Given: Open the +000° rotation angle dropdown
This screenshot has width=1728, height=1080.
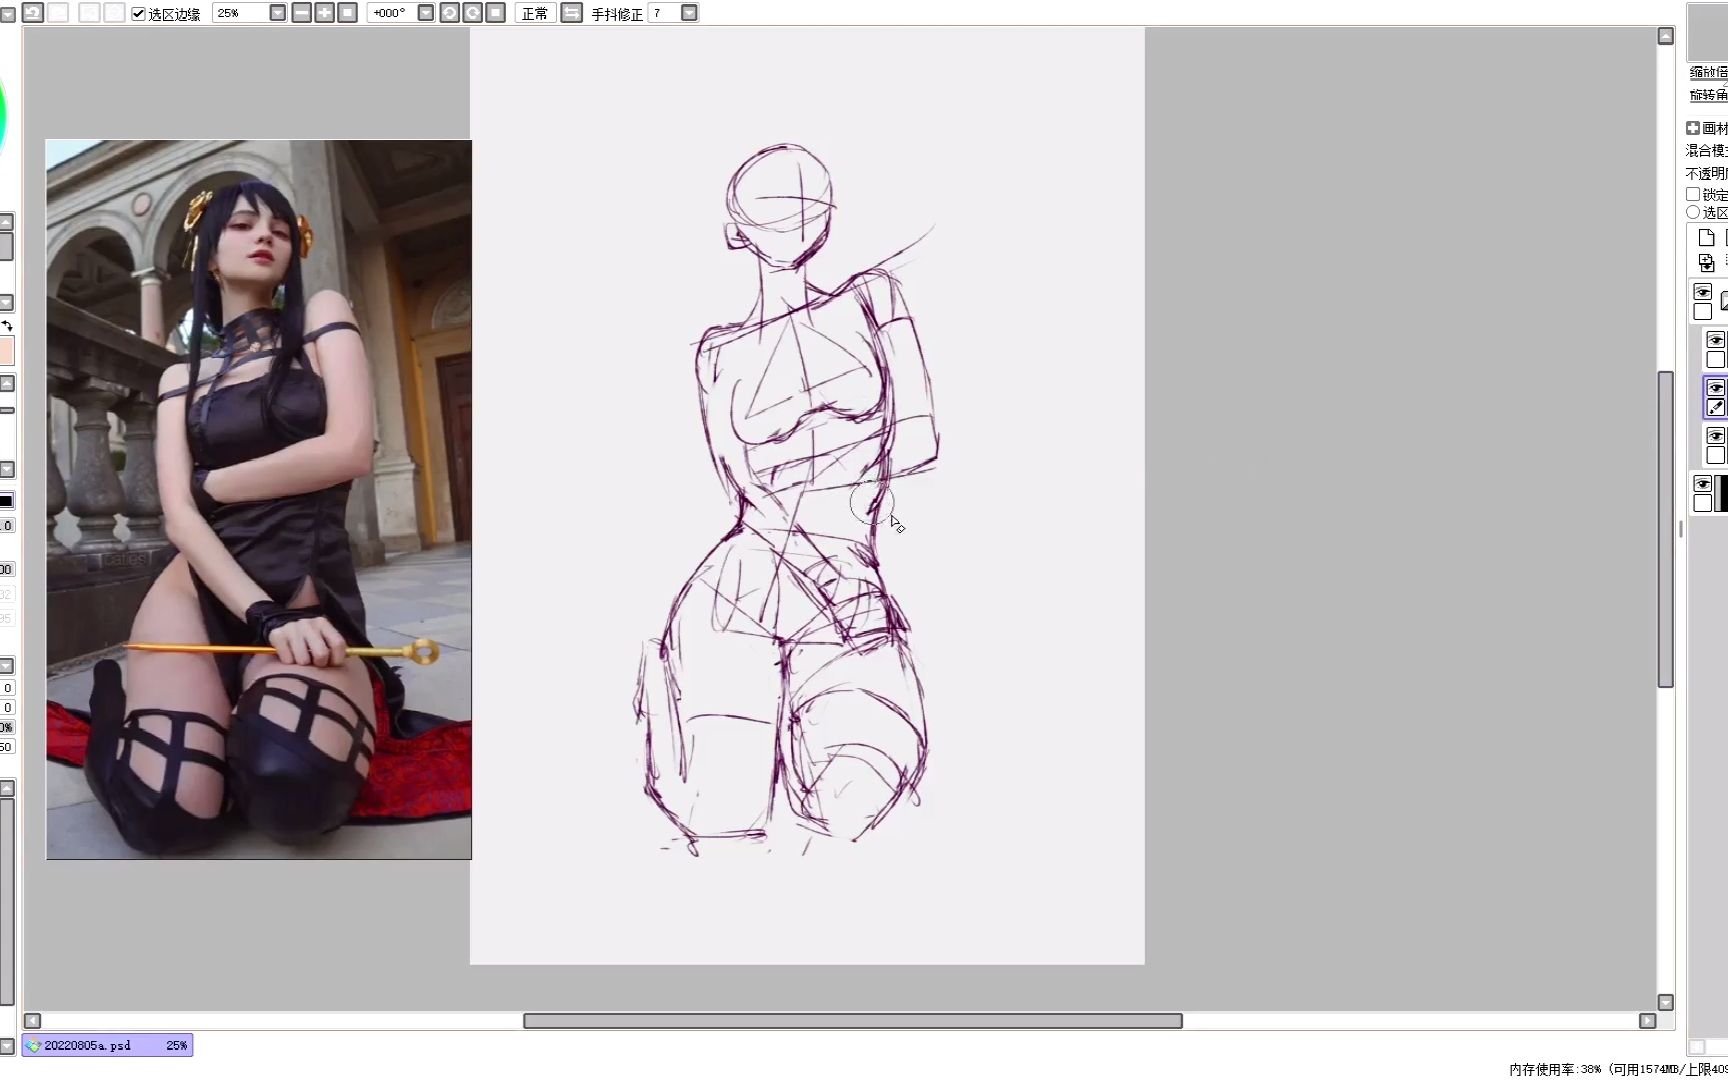Looking at the screenshot, I should (x=426, y=13).
